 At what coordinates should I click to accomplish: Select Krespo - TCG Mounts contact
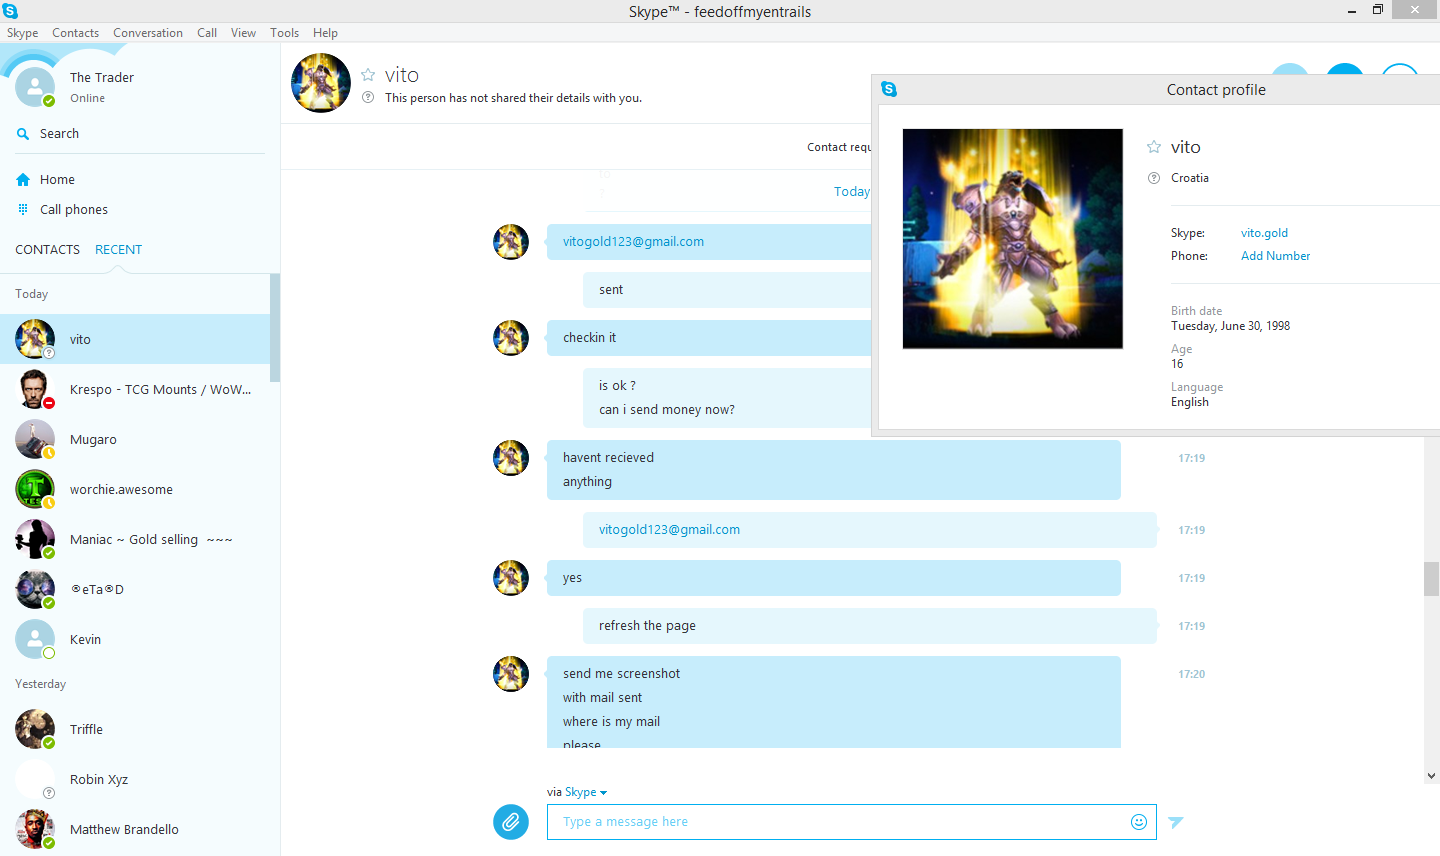coord(135,389)
